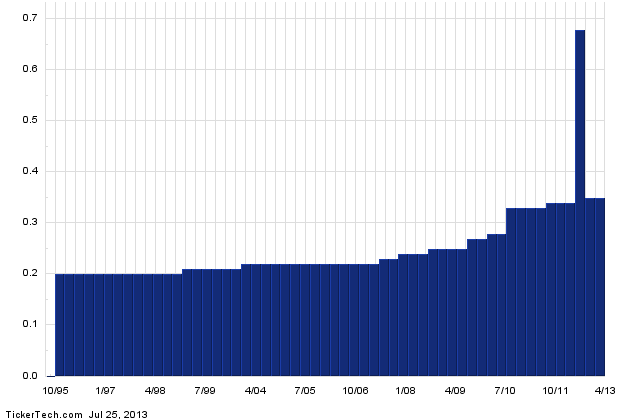Click the 0.4 y-axis label
Screen dimensions: 640x420
pos(30,171)
